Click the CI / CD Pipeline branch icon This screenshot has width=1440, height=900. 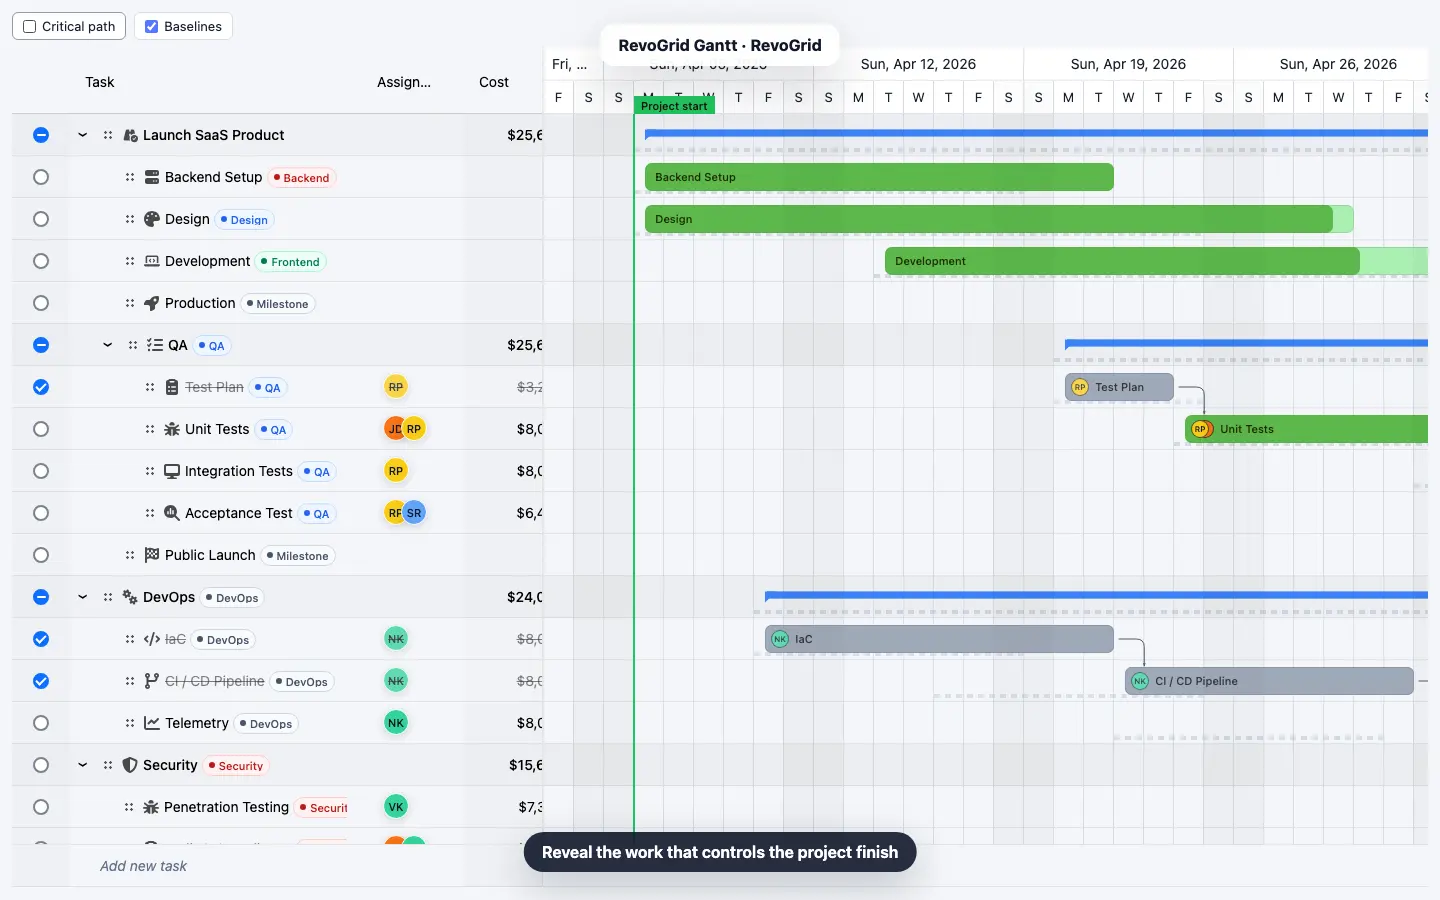point(152,681)
